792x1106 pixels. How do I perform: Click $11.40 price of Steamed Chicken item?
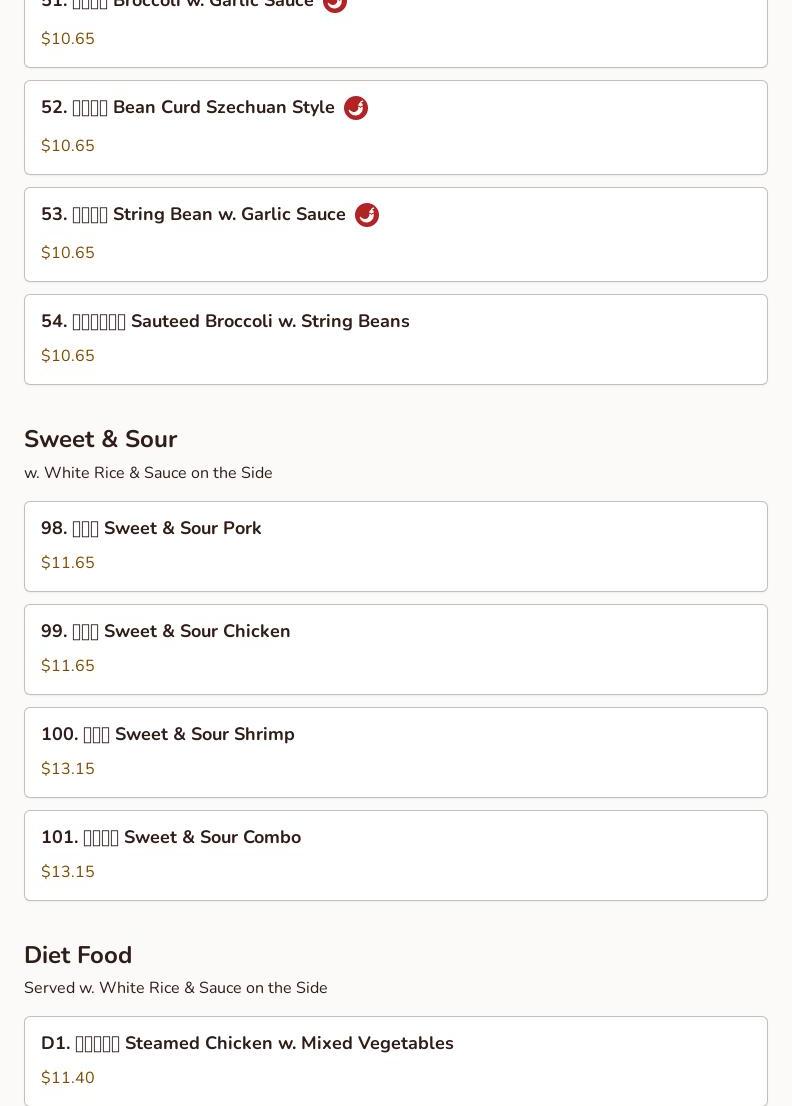pos(68,1078)
